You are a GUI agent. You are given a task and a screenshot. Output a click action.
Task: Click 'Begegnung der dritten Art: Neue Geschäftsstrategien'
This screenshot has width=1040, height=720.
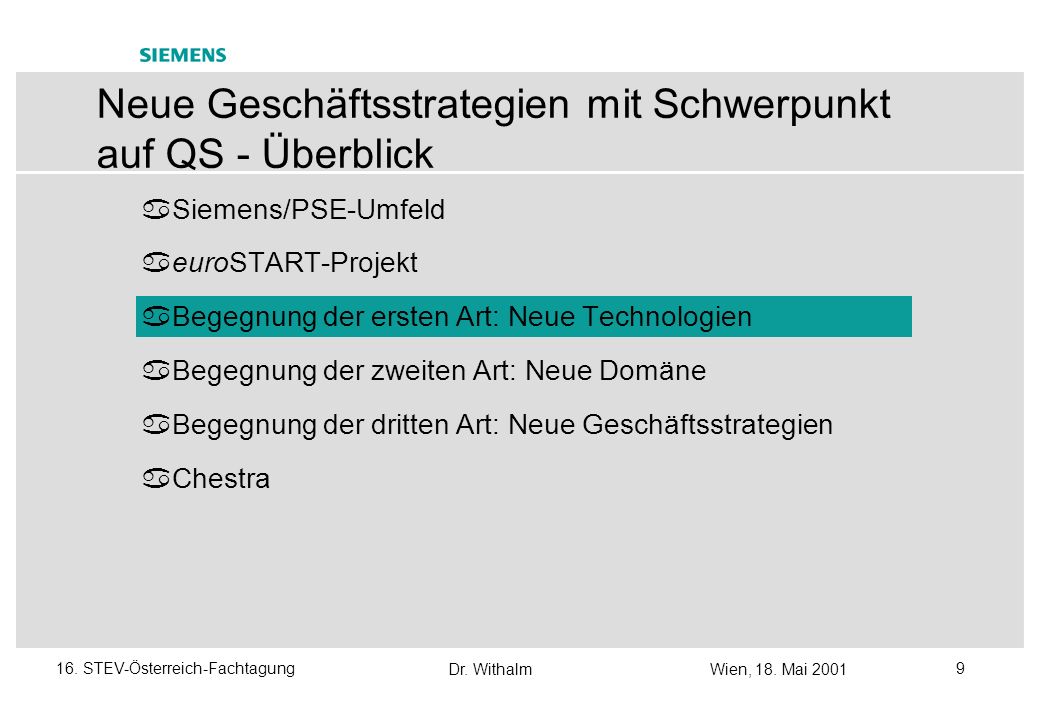coord(503,425)
